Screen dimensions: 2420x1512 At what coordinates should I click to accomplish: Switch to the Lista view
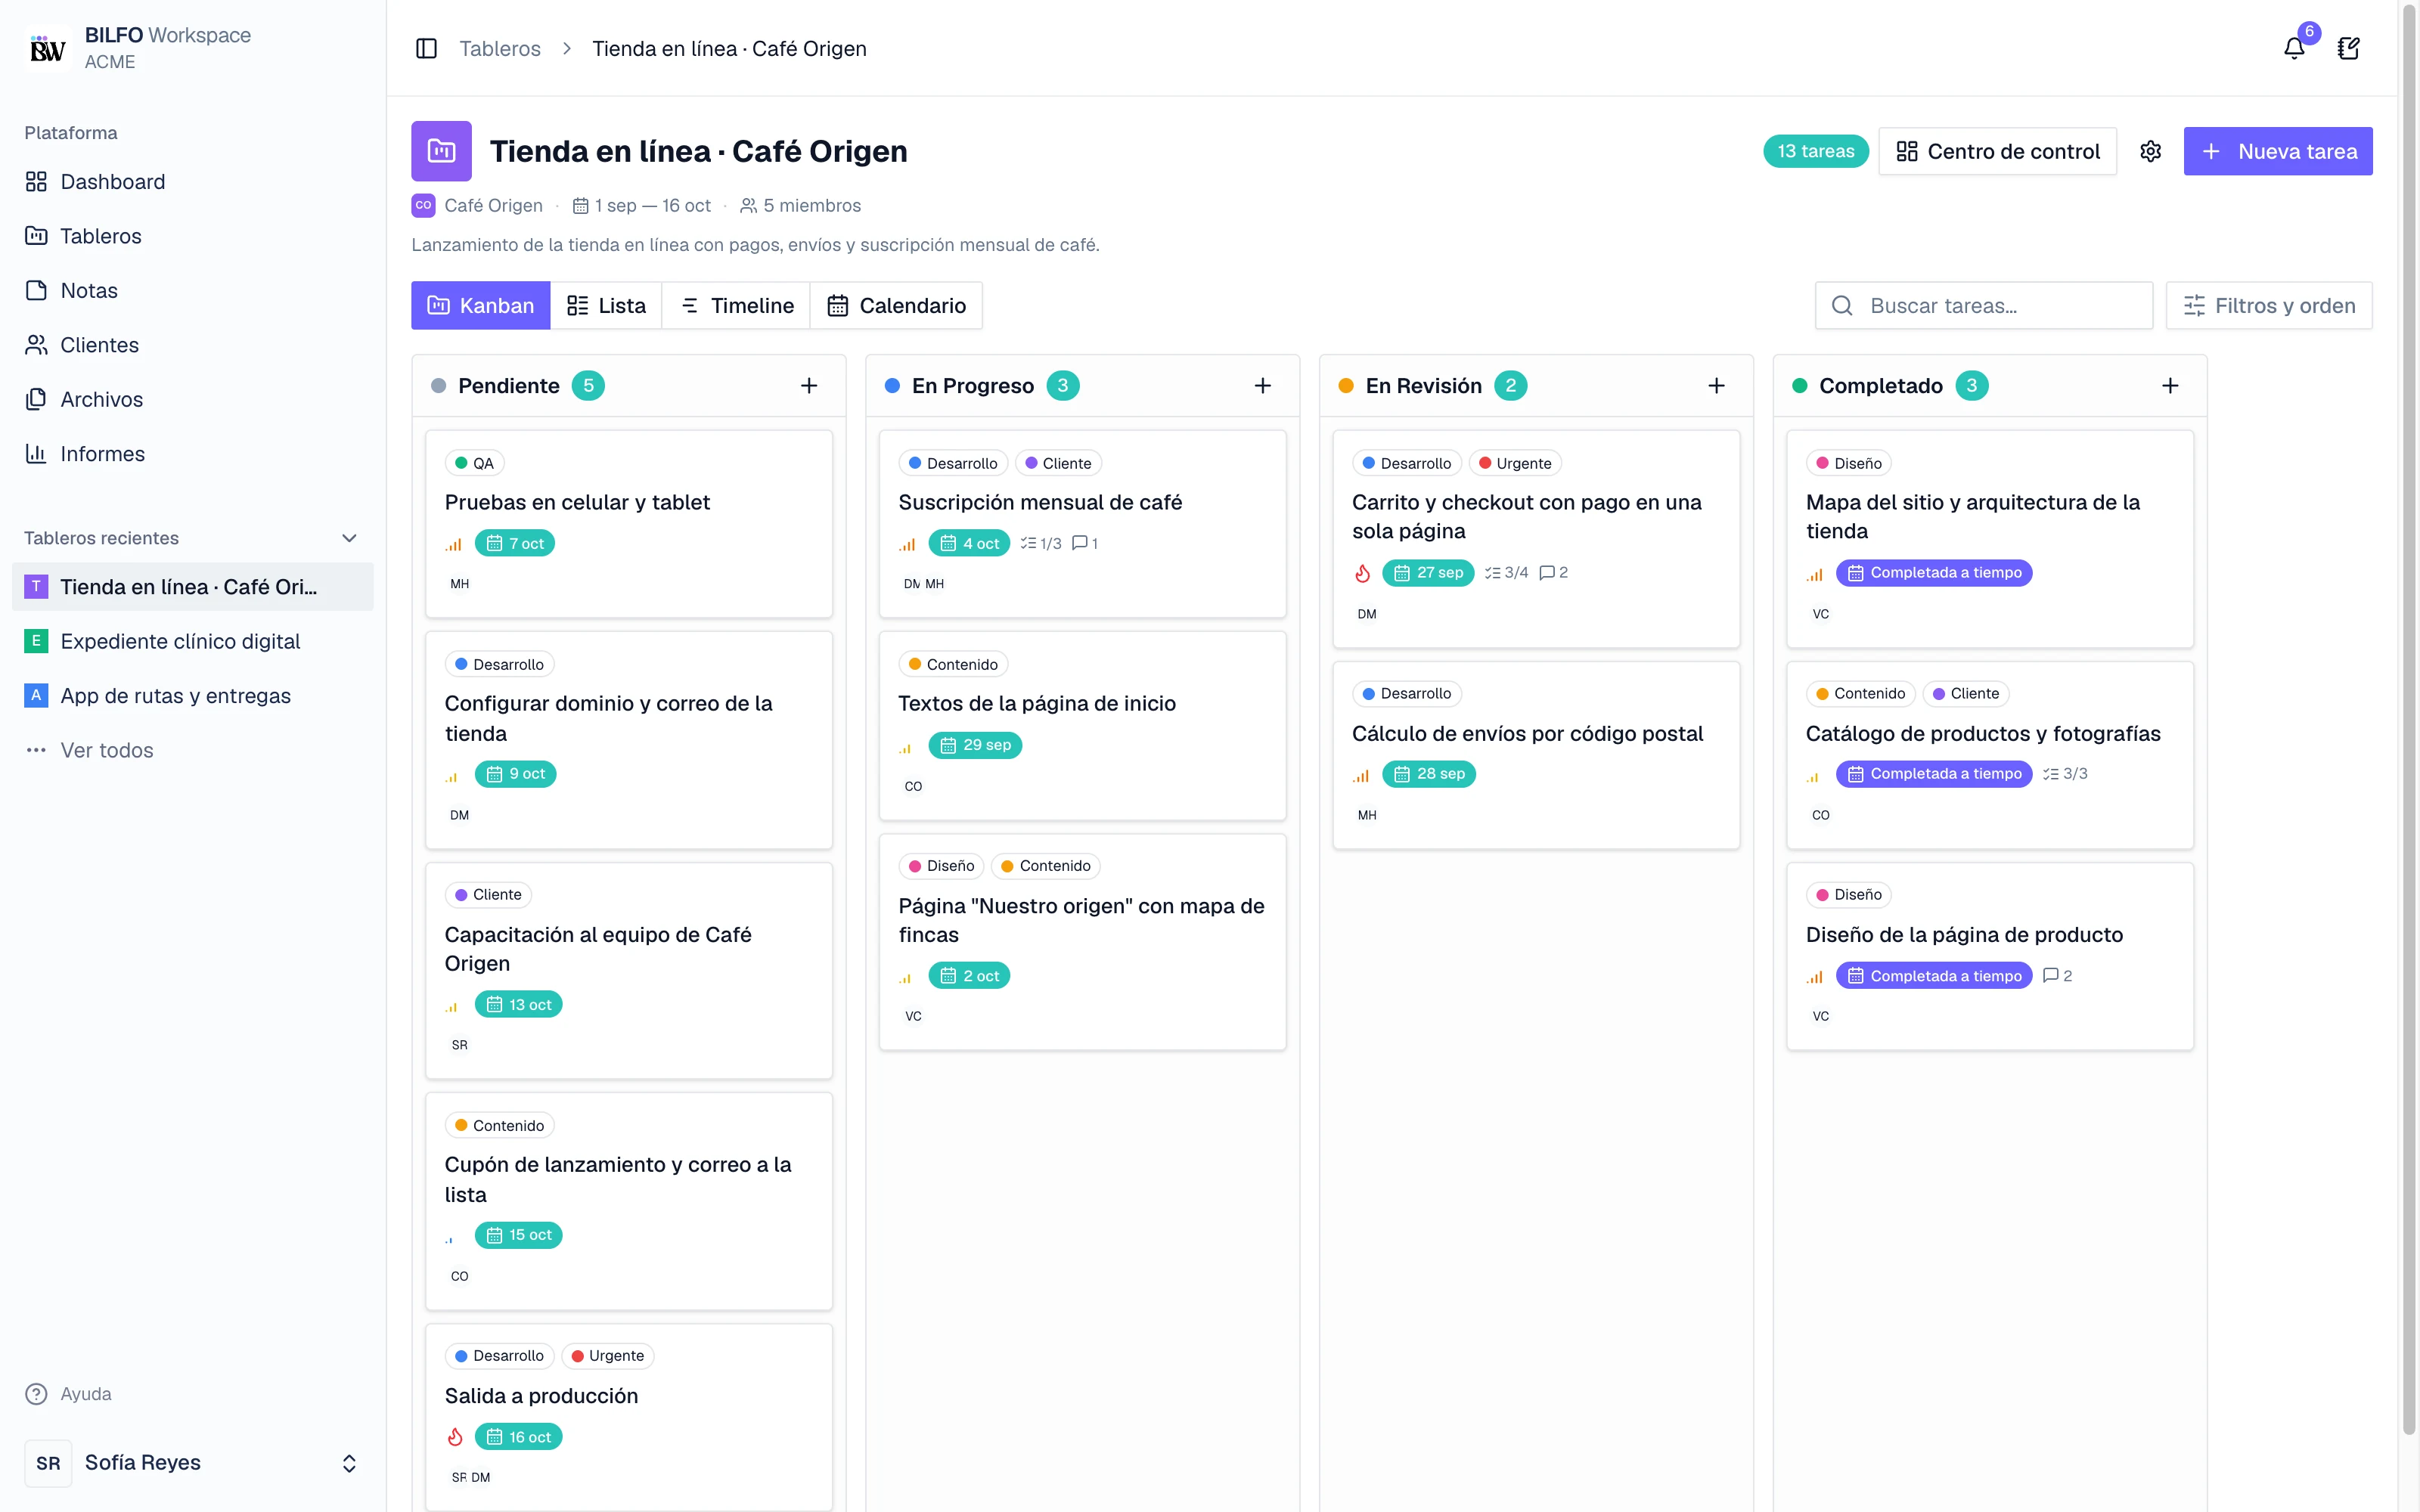point(606,305)
